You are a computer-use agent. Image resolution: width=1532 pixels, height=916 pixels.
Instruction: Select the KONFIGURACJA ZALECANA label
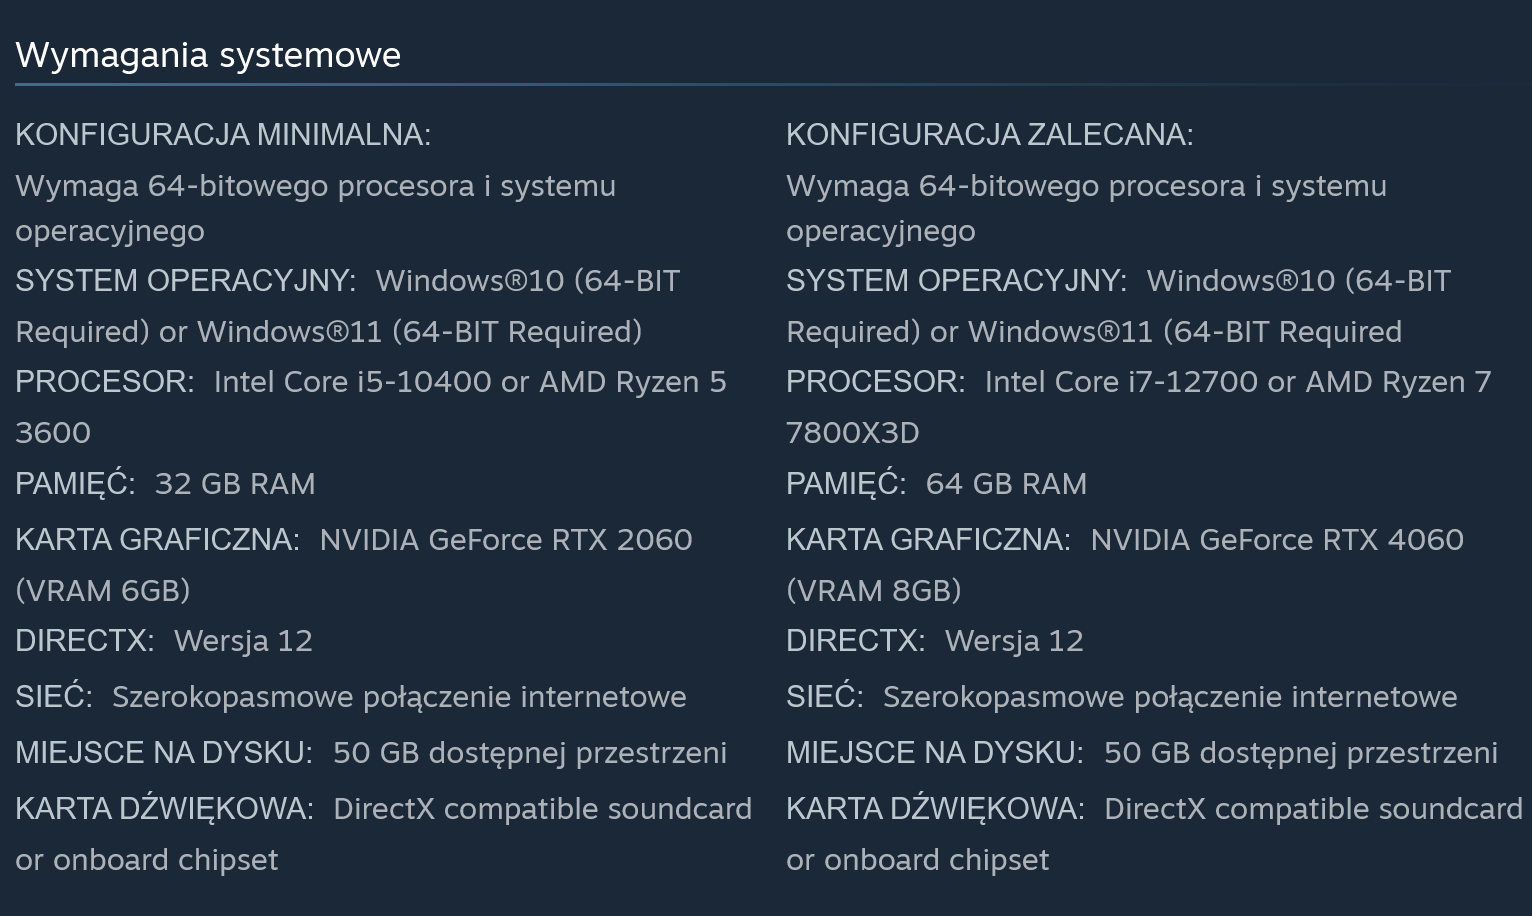coord(990,134)
